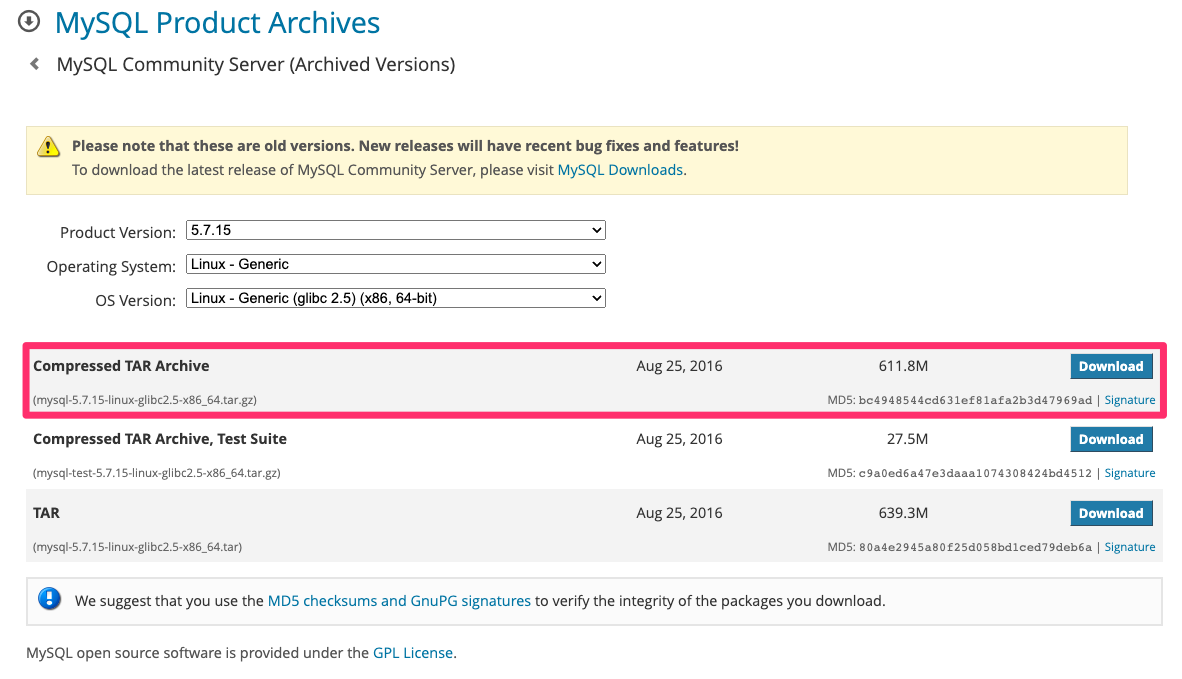Click the back chevron before MySQL Community Server
Viewport: 1182px width, 679px height.
coord(35,64)
